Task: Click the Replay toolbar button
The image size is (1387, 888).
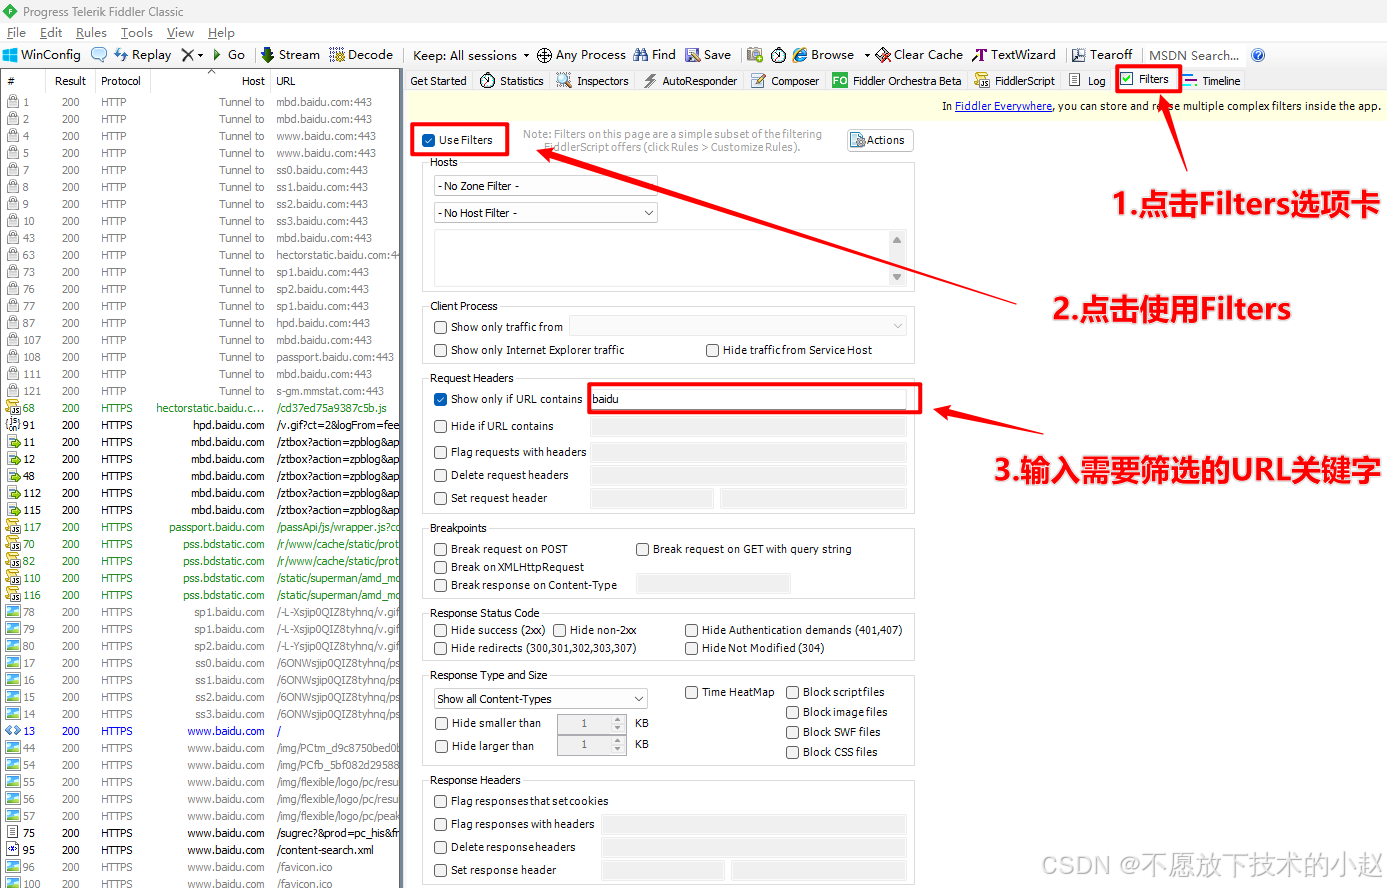Action: [142, 55]
